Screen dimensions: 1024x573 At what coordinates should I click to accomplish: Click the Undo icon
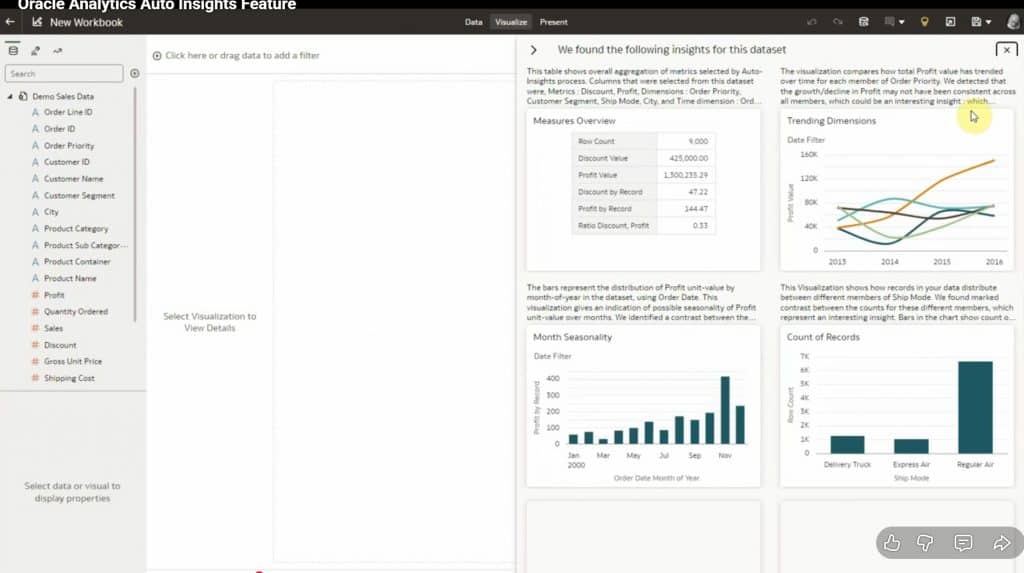click(812, 22)
